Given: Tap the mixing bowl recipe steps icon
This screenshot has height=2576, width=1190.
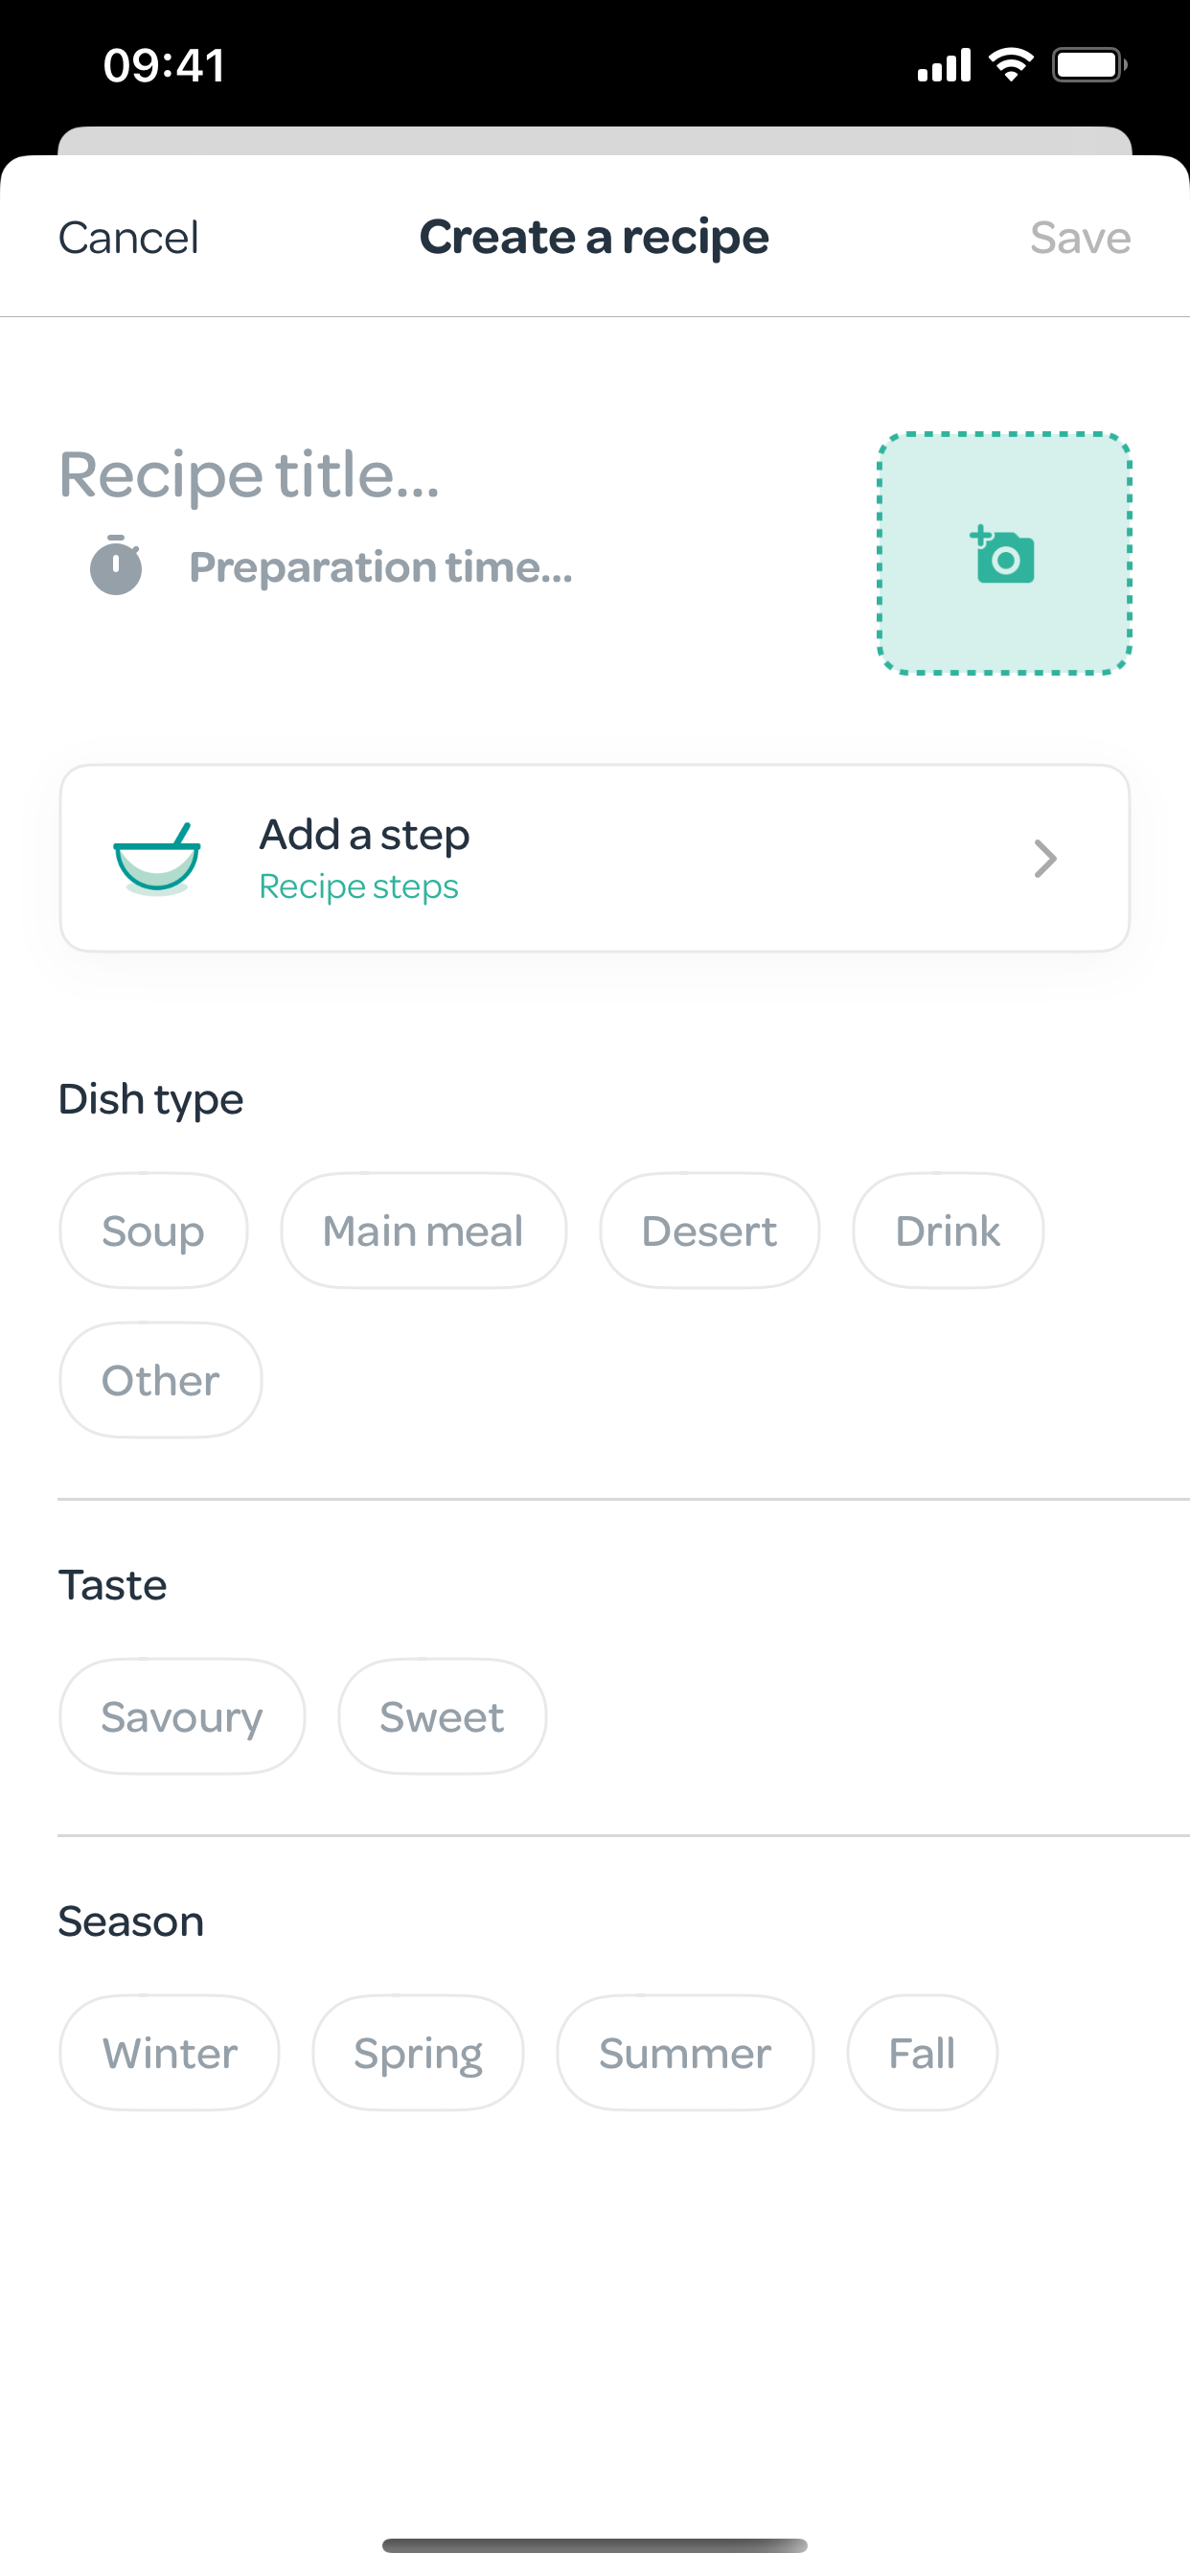Looking at the screenshot, I should 157,858.
